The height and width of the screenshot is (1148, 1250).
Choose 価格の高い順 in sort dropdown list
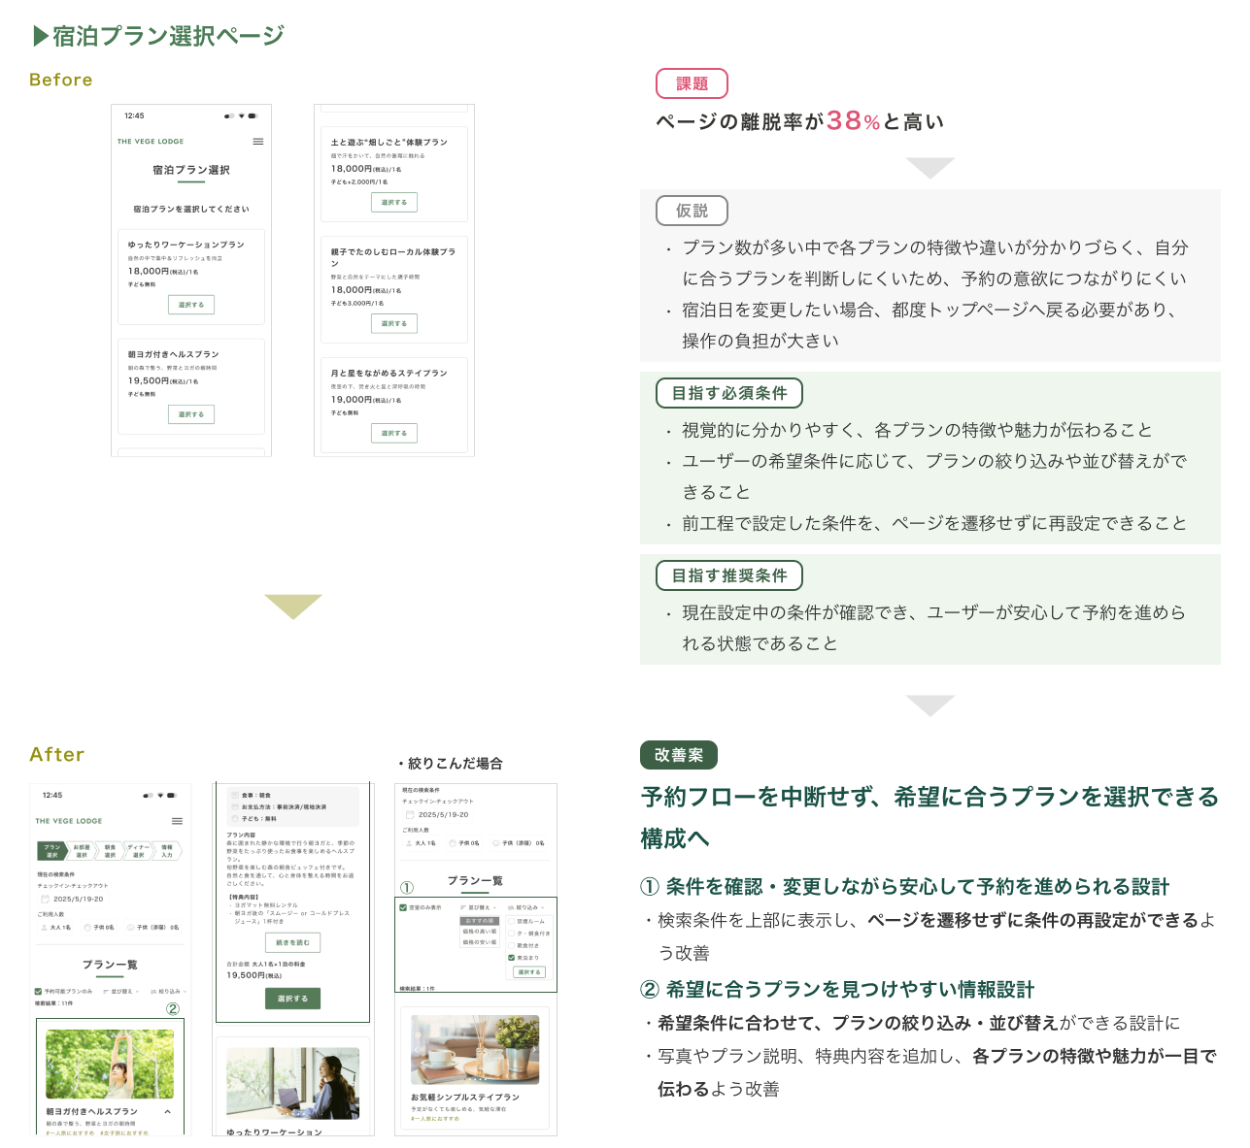coord(479,932)
